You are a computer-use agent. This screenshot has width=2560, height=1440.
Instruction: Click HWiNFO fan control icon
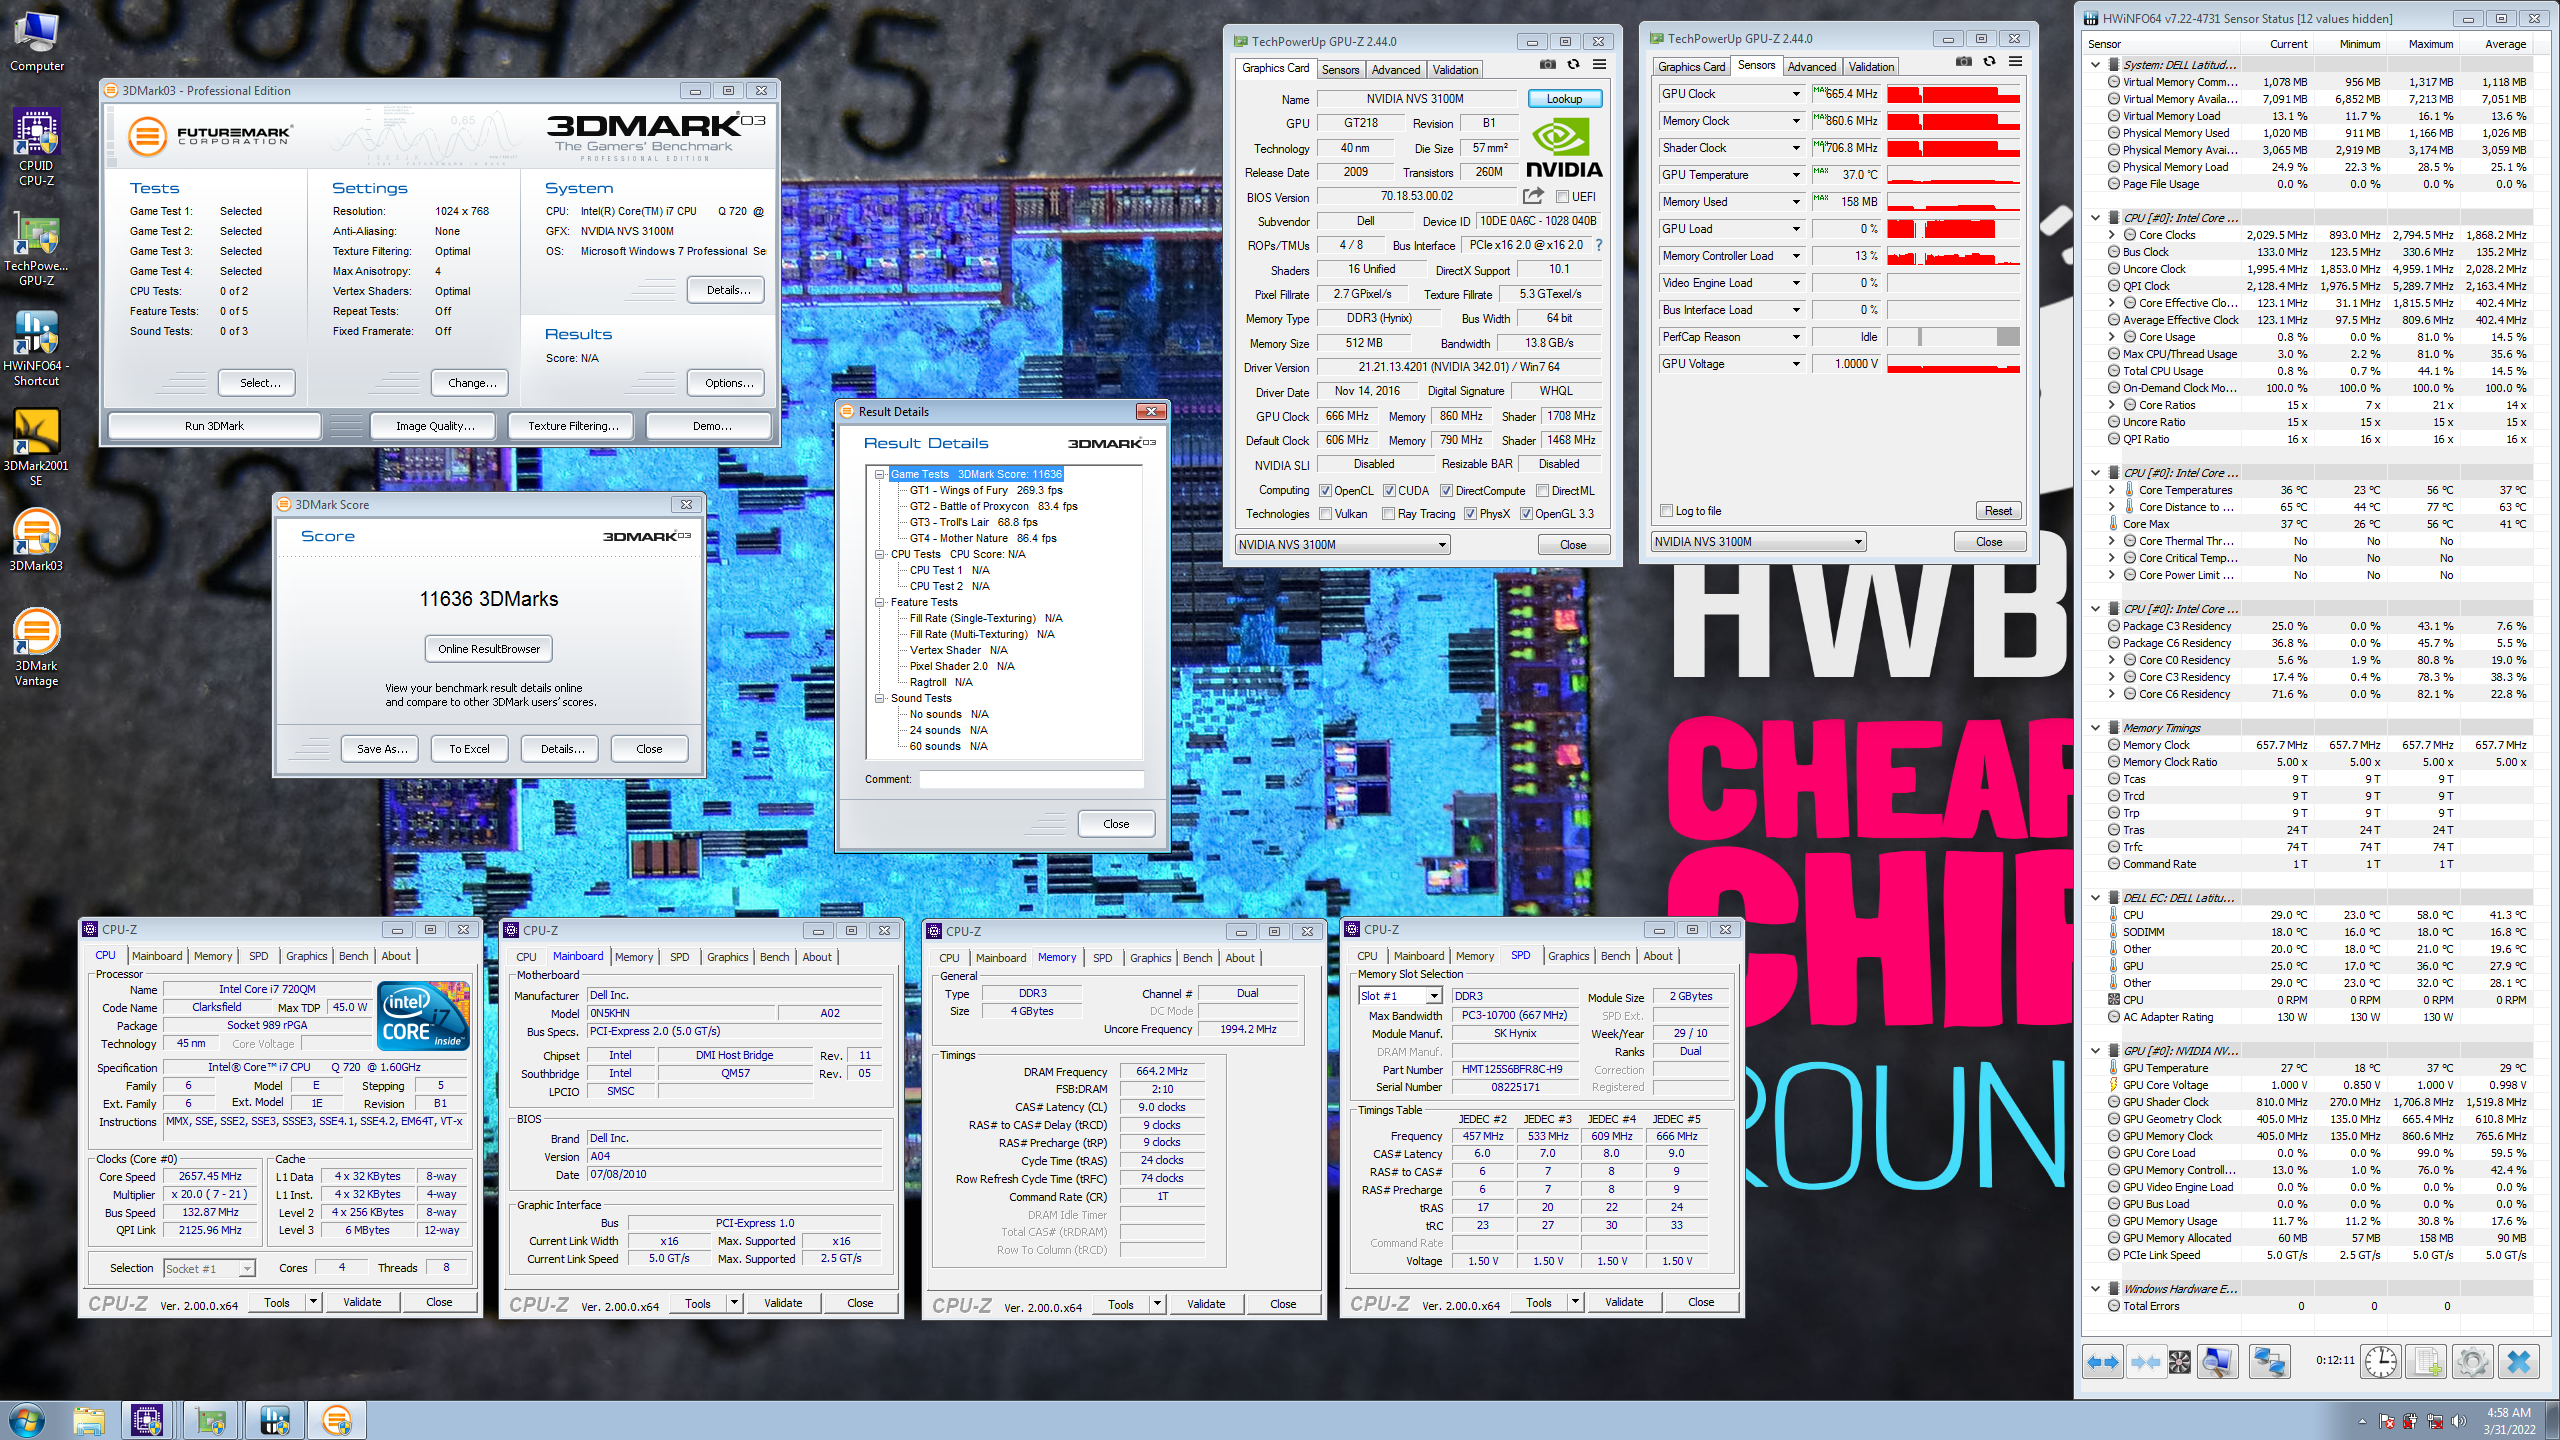[x=2179, y=1362]
